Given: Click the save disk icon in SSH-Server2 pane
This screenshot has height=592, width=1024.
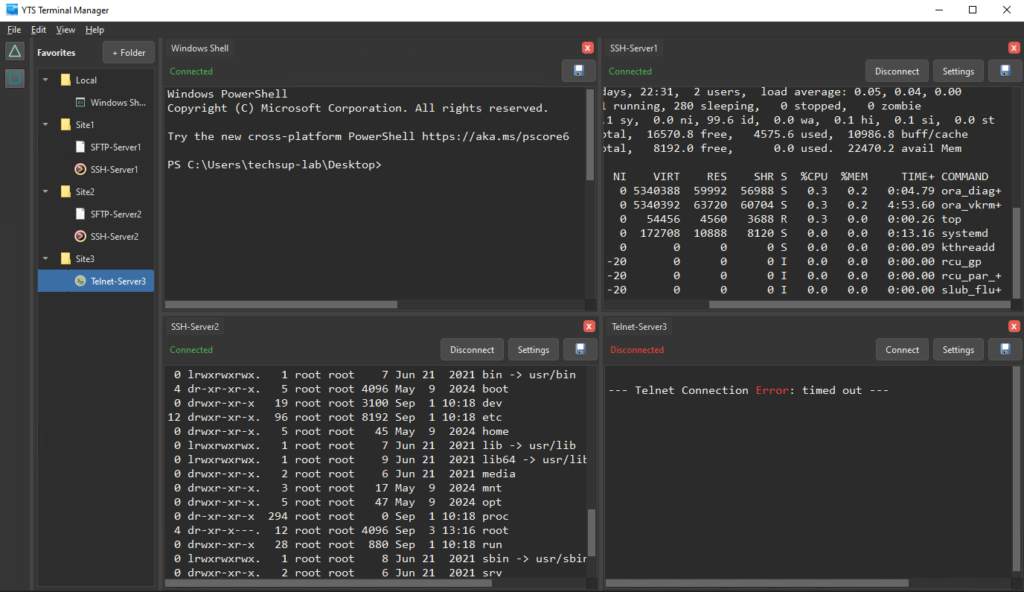Looking at the screenshot, I should click(x=578, y=350).
